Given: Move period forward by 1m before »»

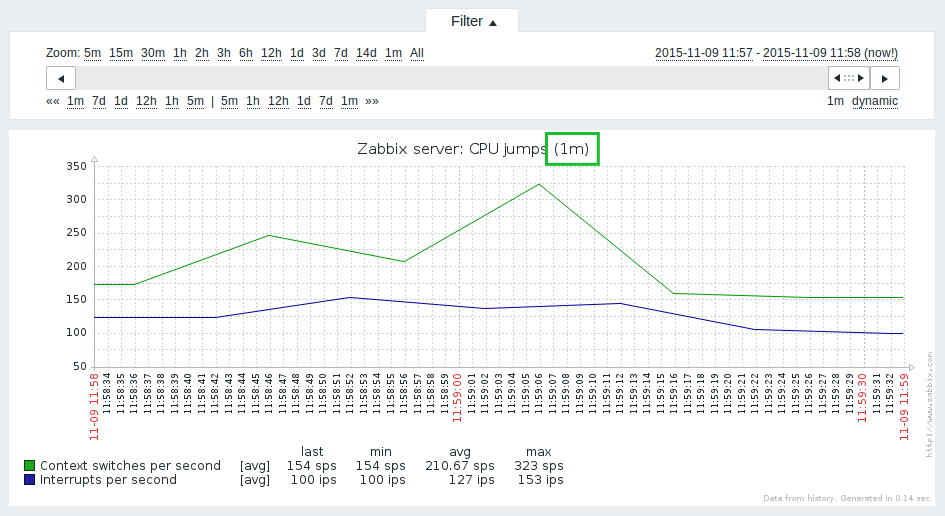Looking at the screenshot, I should click(350, 101).
